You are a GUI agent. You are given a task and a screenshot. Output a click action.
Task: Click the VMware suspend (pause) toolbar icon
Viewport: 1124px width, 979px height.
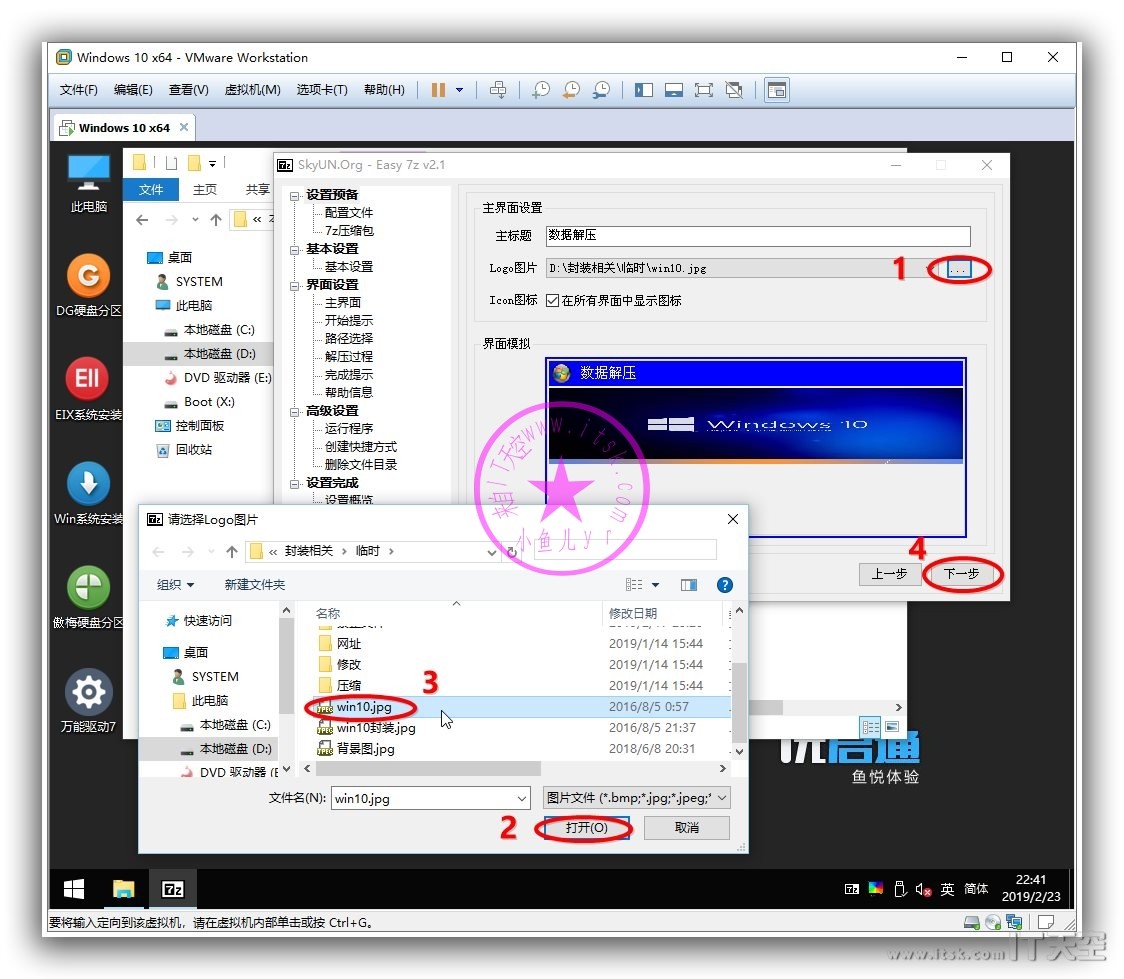438,90
